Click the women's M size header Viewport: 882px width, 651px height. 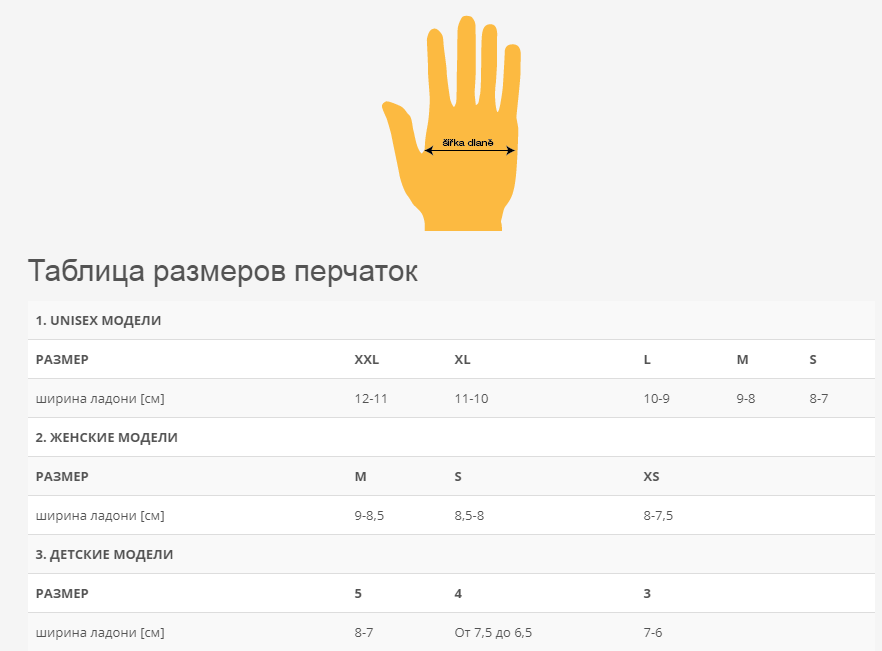point(361,477)
